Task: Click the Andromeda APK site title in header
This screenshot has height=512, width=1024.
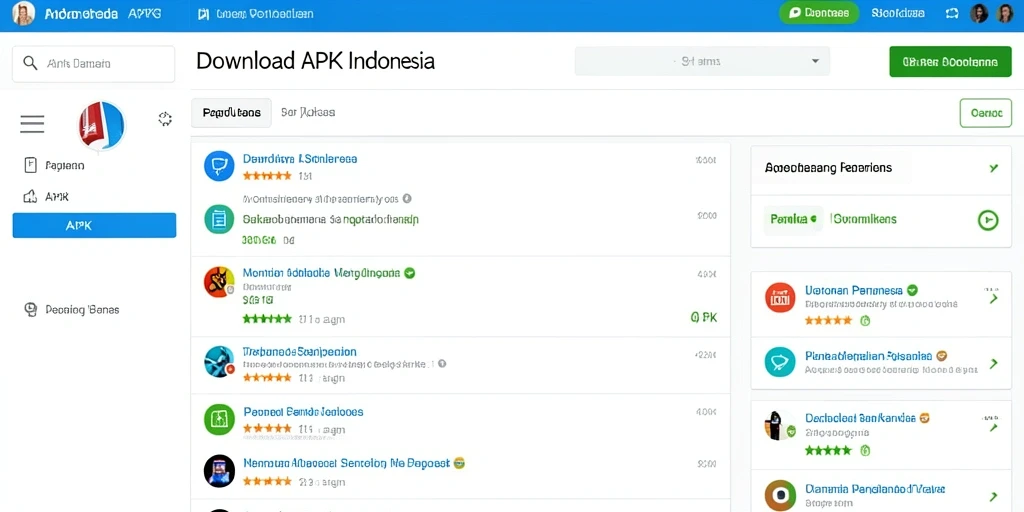Action: click(x=104, y=14)
